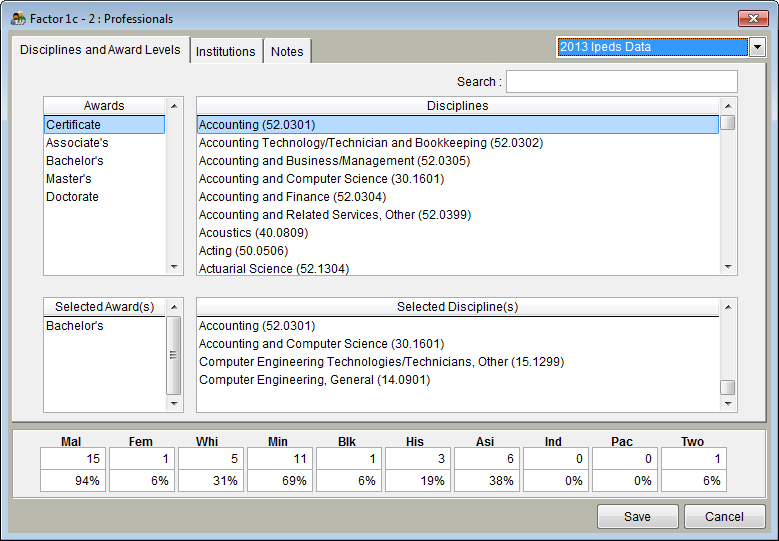
Task: Select Accounting (52.0301) in the Disciplines list
Action: tap(458, 125)
